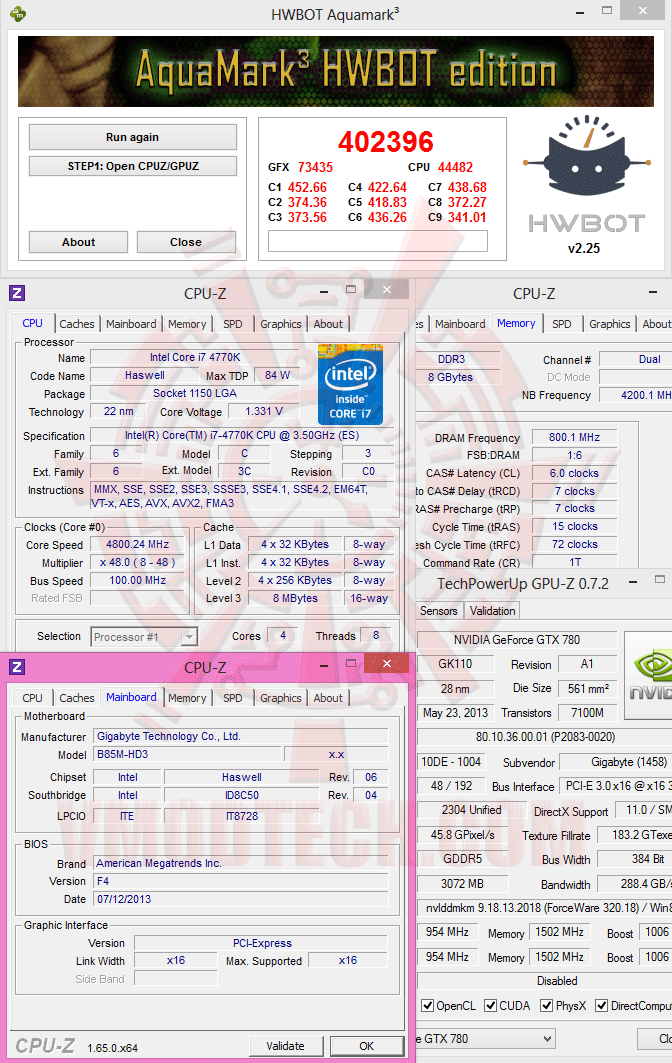Toggle the DirectCompute checkbox in GPU-Z
The image size is (672, 1063).
[601, 1005]
